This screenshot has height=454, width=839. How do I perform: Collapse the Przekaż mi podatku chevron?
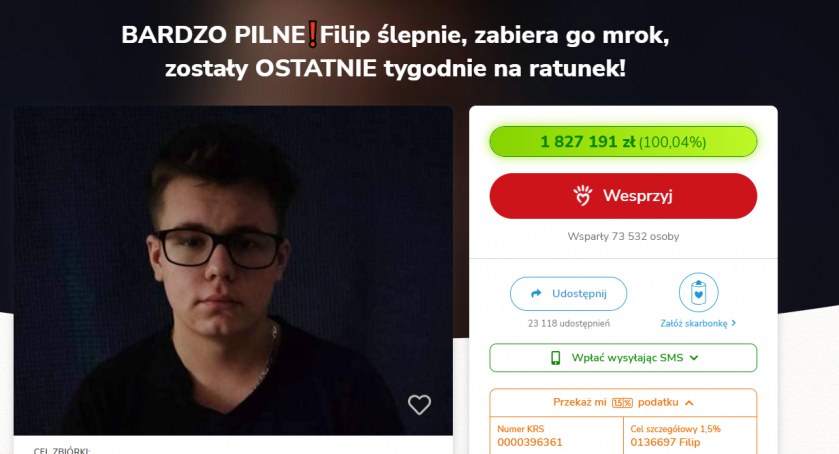coord(689,403)
